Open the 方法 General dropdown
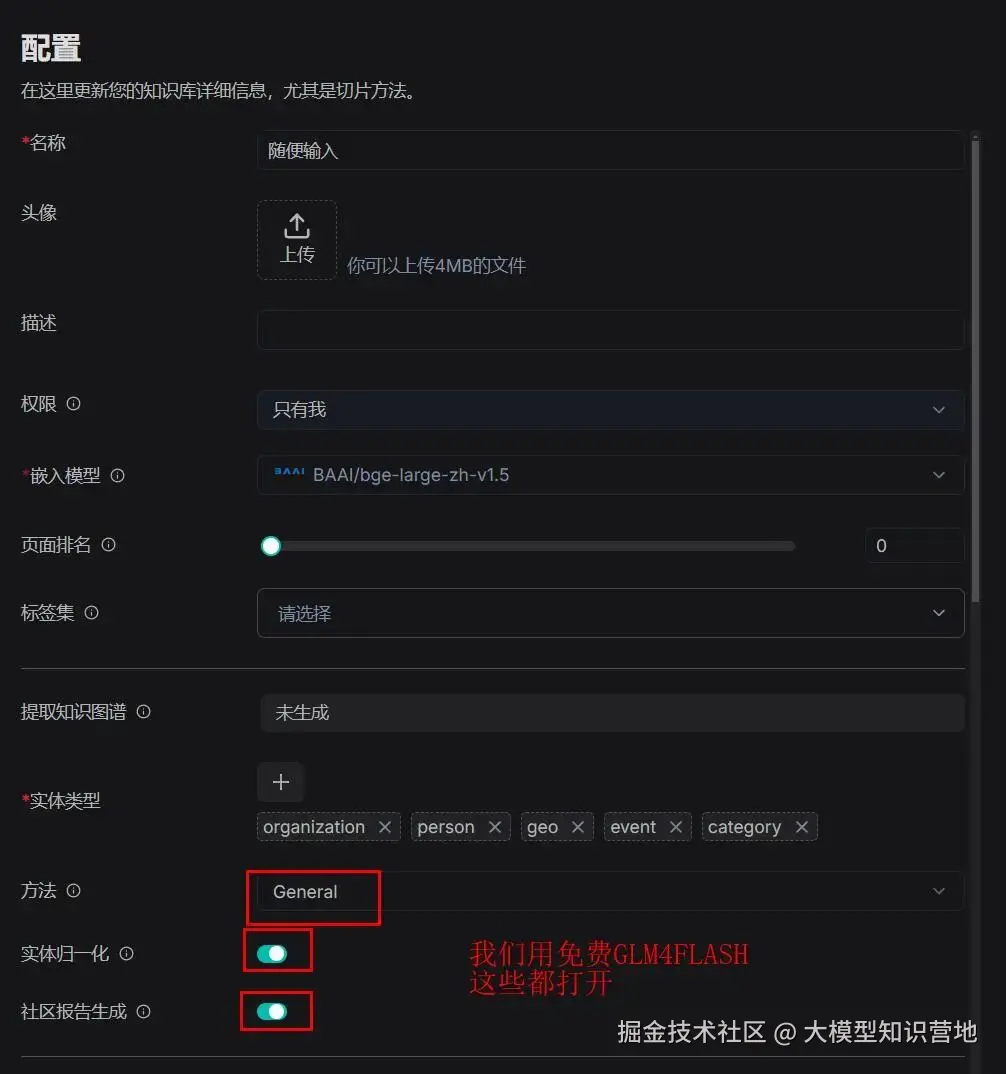Viewport: 1006px width, 1074px height. (611, 891)
